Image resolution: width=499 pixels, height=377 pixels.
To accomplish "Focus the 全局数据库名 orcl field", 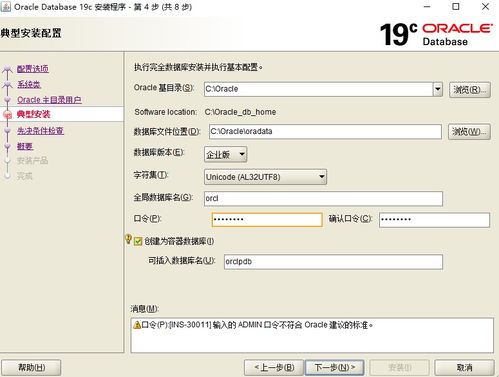I will tap(323, 198).
